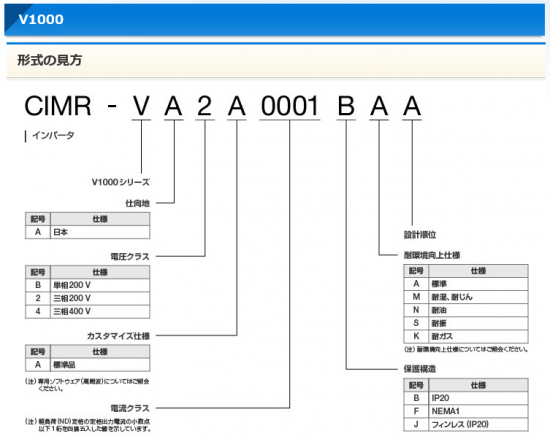
Task: Click the 保護構造 label
Action: (x=420, y=369)
